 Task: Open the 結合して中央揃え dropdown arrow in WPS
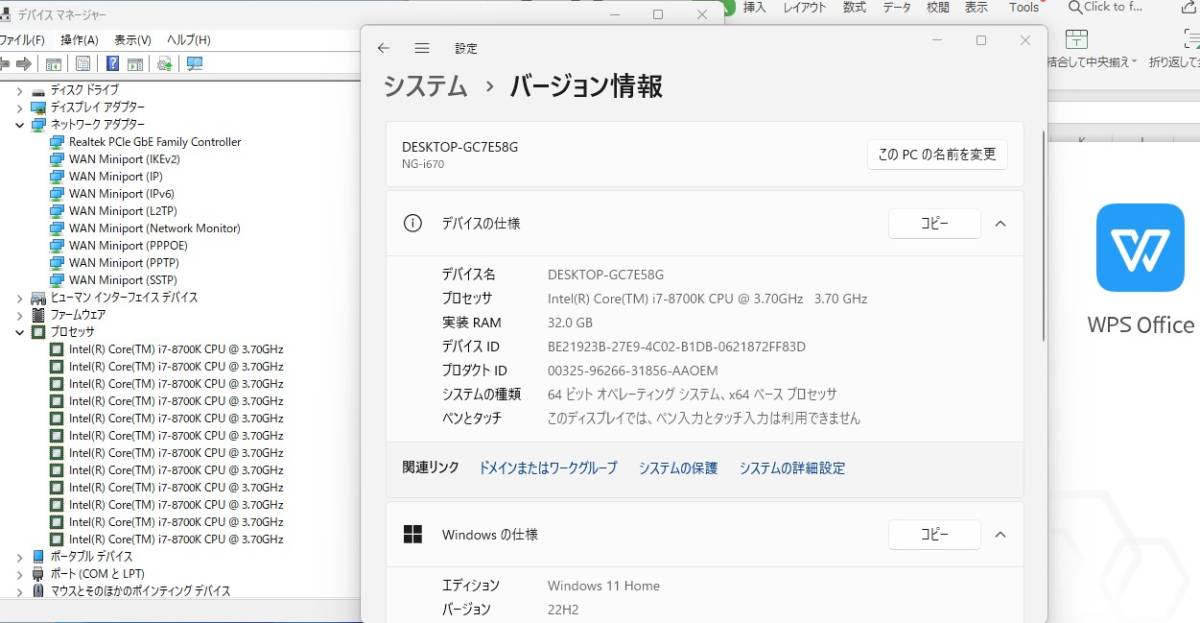coord(1135,62)
